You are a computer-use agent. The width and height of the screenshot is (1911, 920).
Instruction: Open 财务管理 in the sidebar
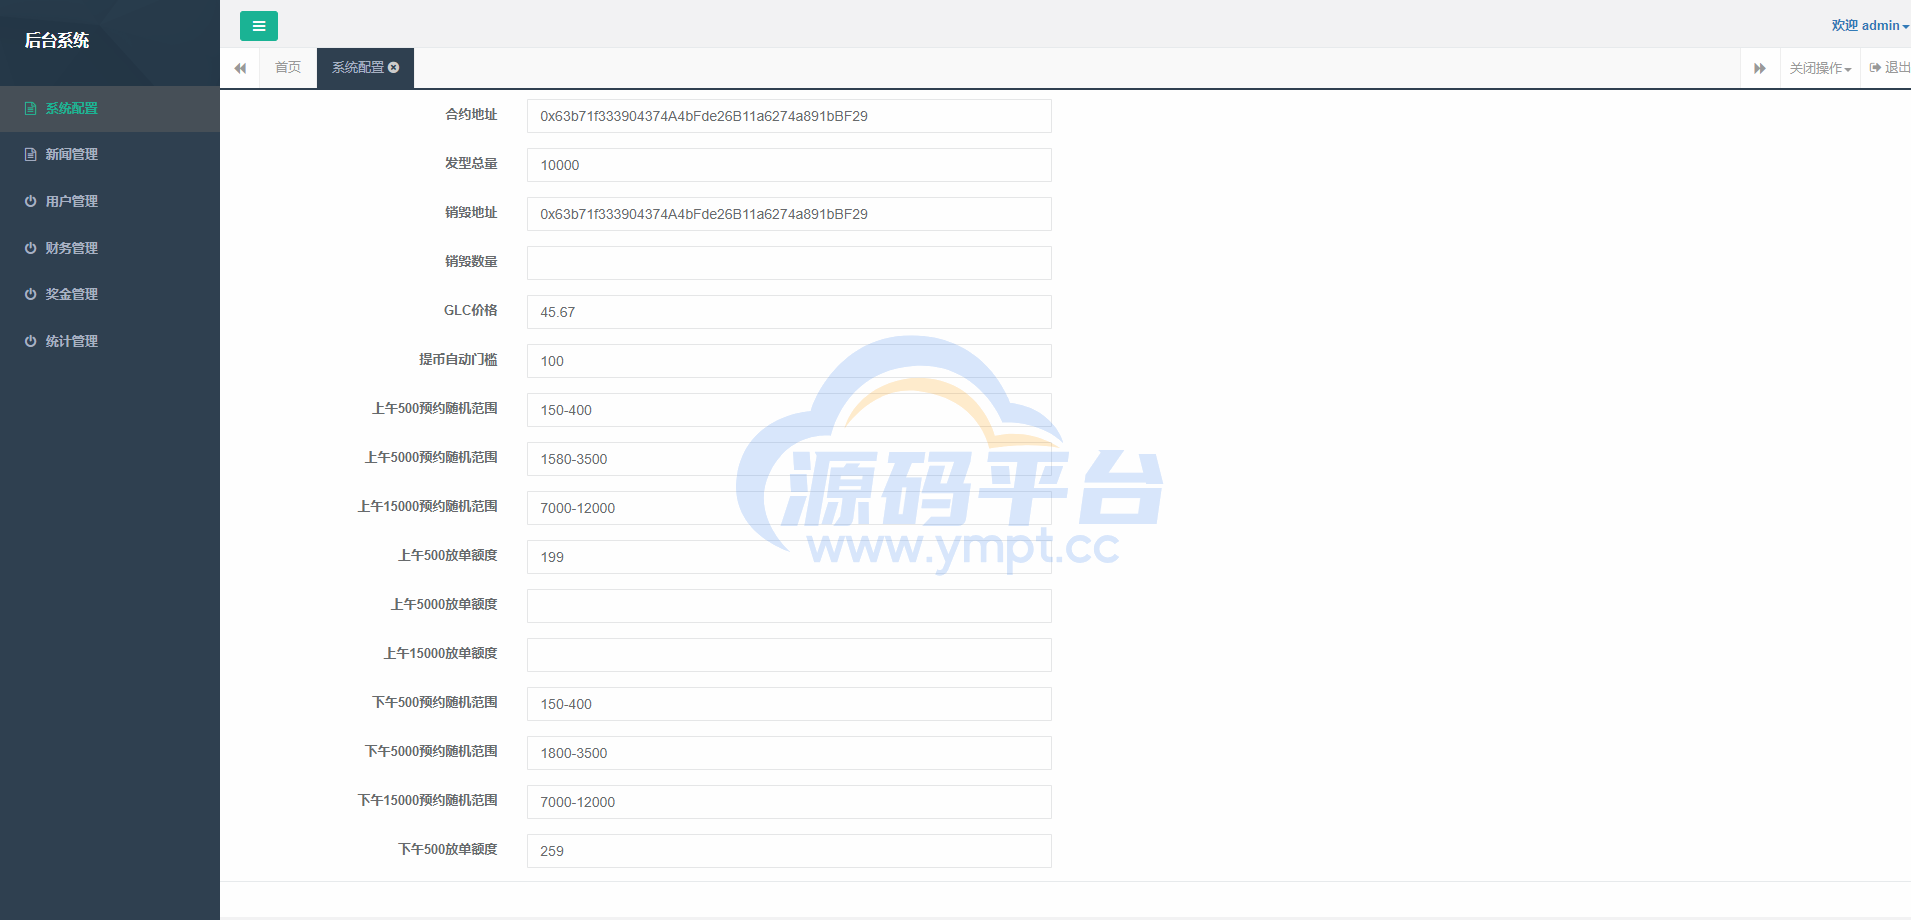110,248
